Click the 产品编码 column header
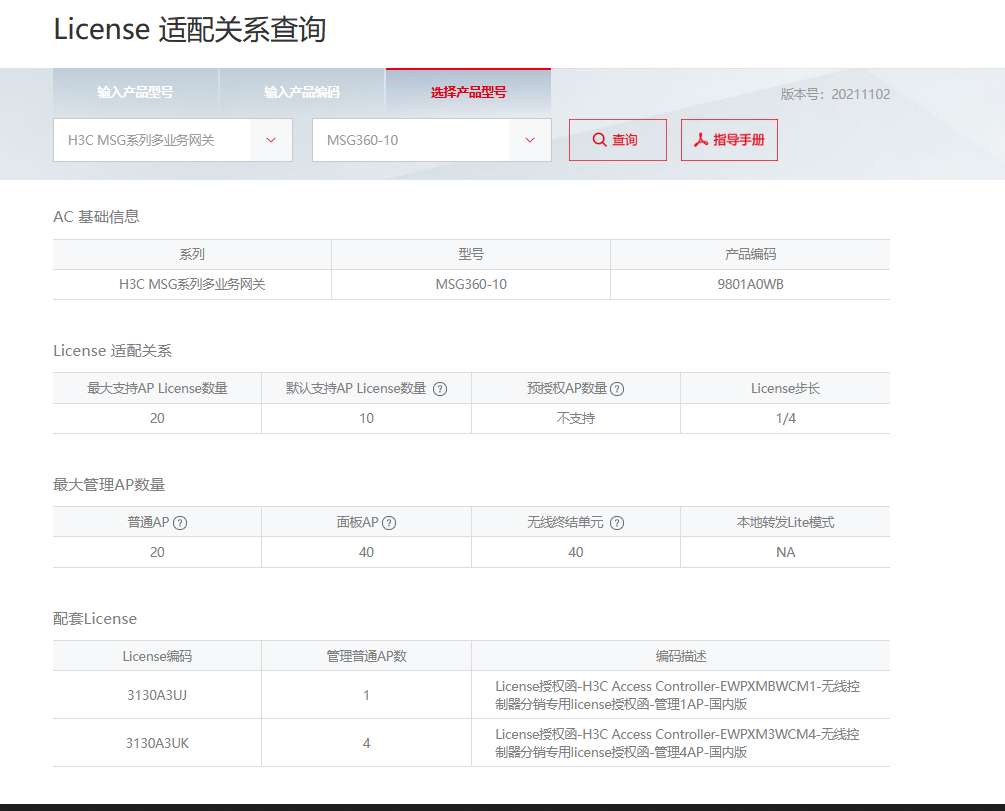This screenshot has width=1005, height=811. point(751,255)
